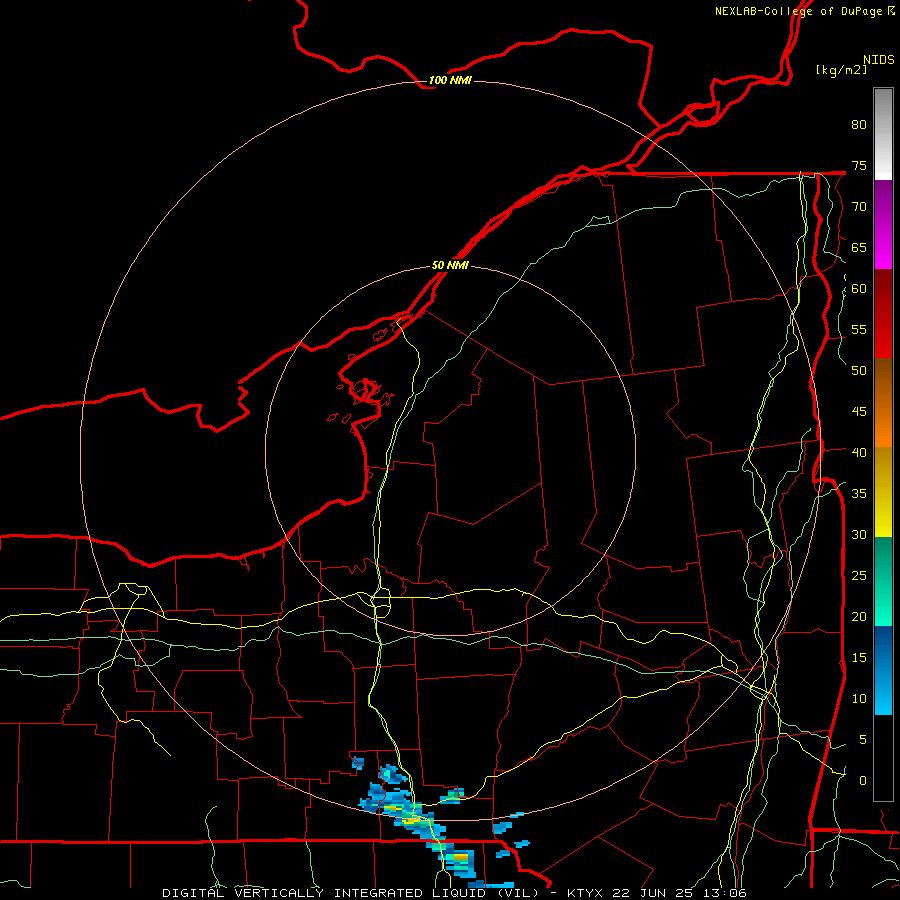Image resolution: width=900 pixels, height=900 pixels.
Task: Click the scale value 60
Action: pyautogui.click(x=859, y=289)
